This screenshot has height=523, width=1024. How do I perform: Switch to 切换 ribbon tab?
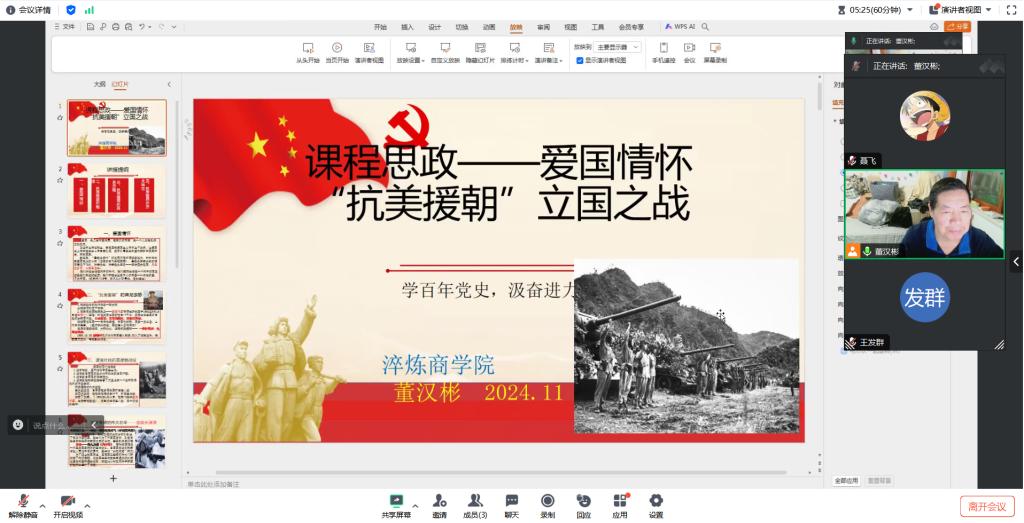click(462, 27)
